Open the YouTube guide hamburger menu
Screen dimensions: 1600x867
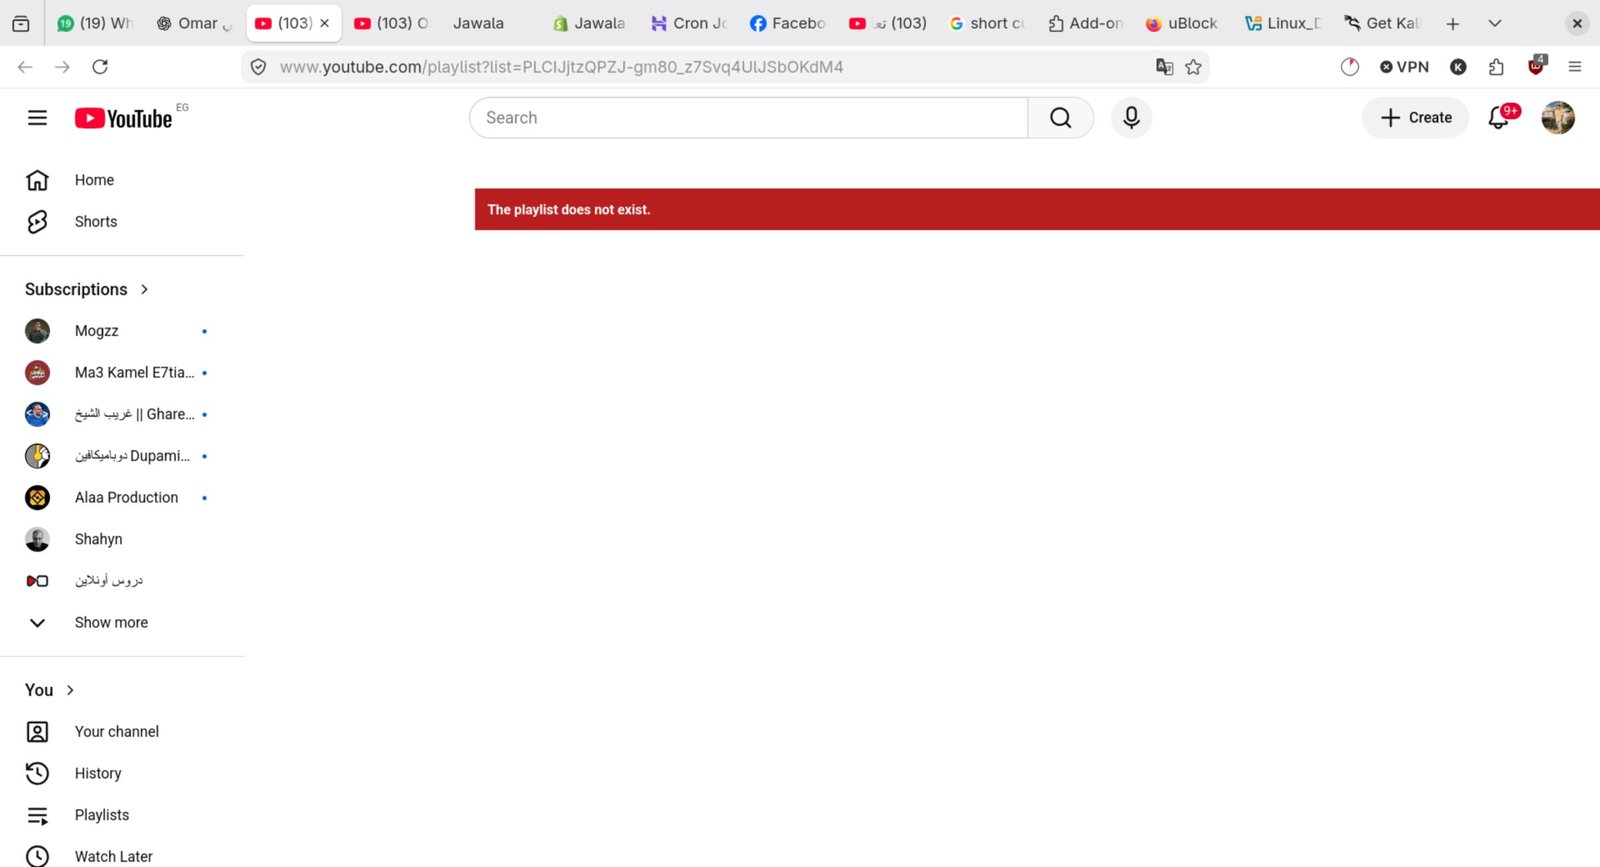(x=37, y=118)
